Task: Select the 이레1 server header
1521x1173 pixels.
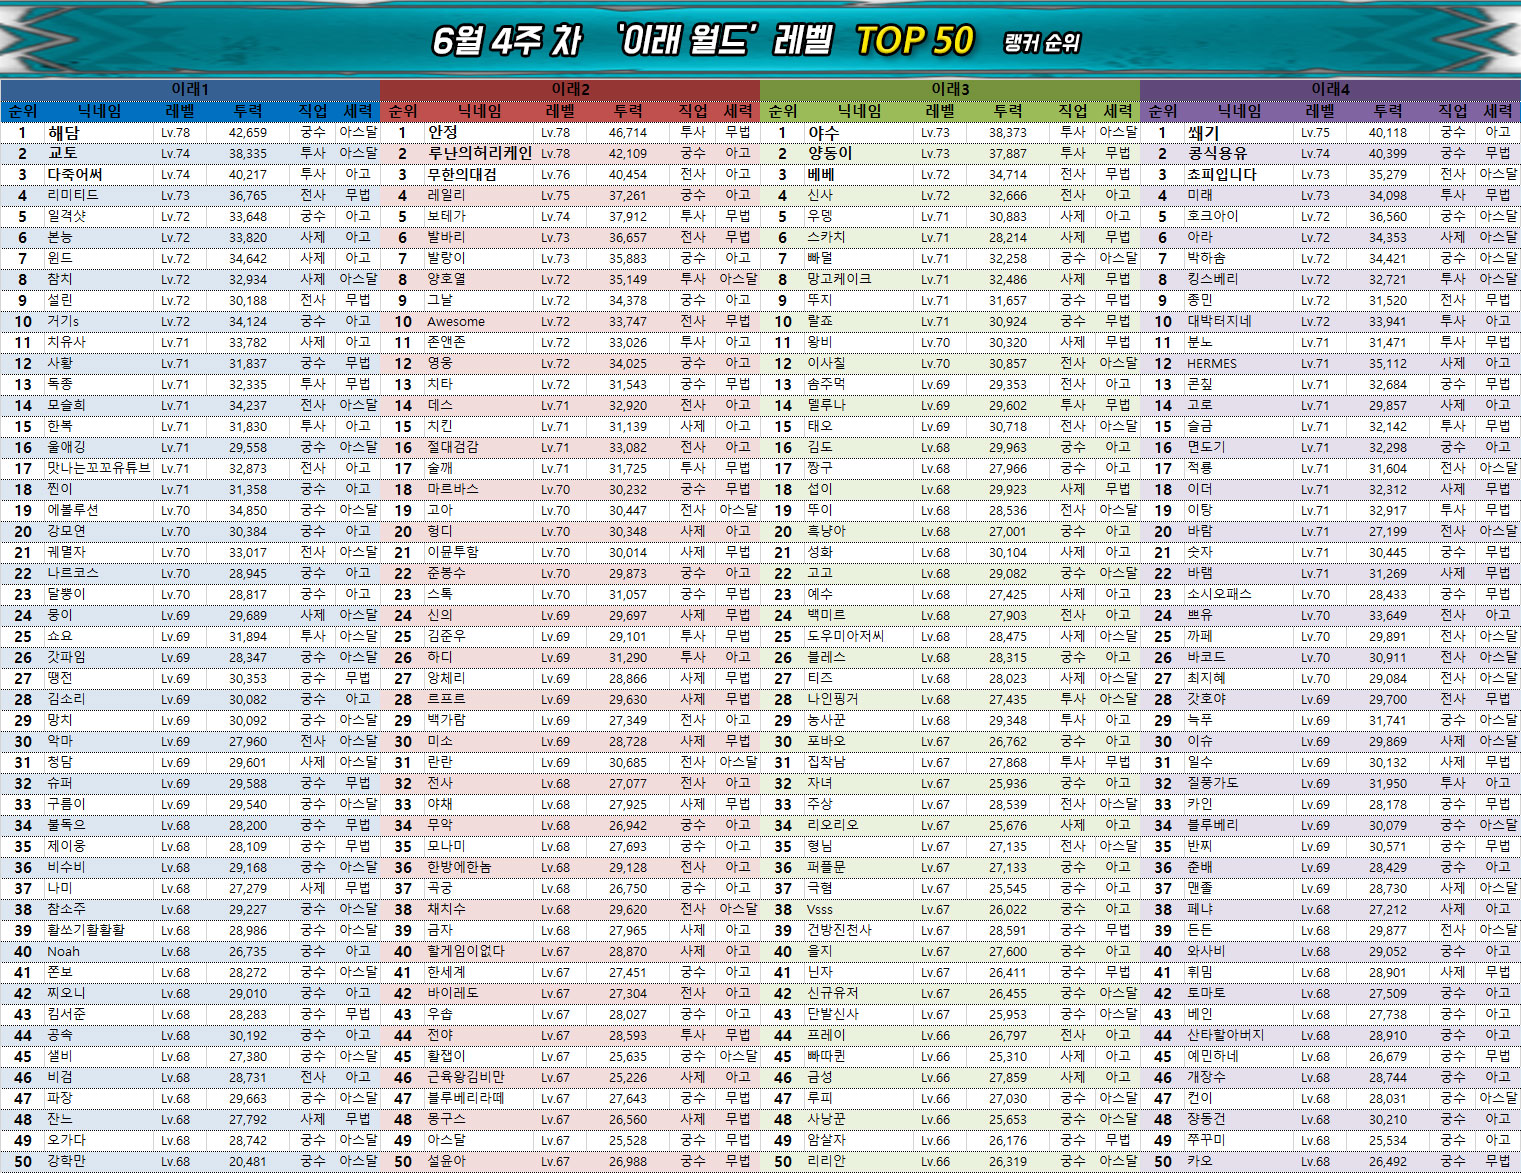Action: coord(190,89)
